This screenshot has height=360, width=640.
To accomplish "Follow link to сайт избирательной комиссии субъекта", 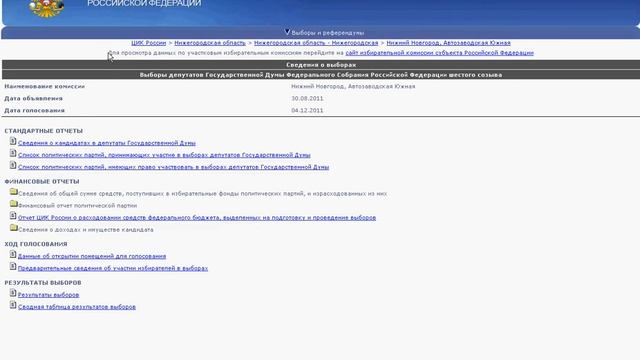I will (440, 53).
